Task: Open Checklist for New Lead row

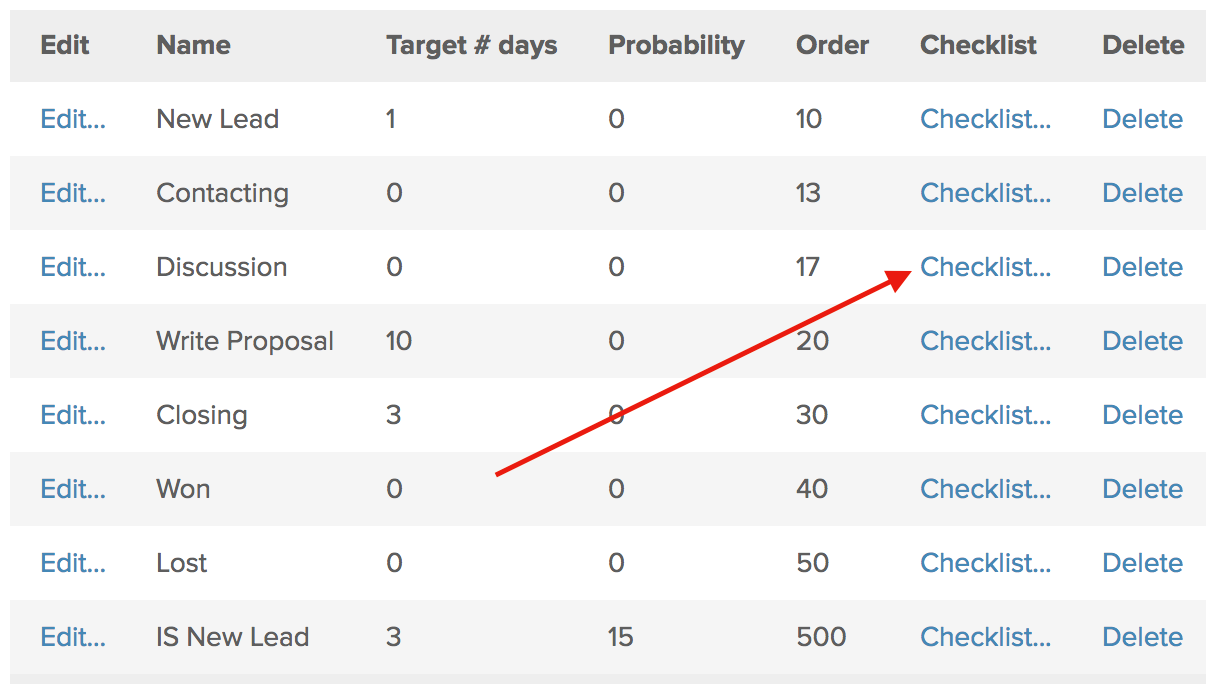Action: [x=985, y=119]
